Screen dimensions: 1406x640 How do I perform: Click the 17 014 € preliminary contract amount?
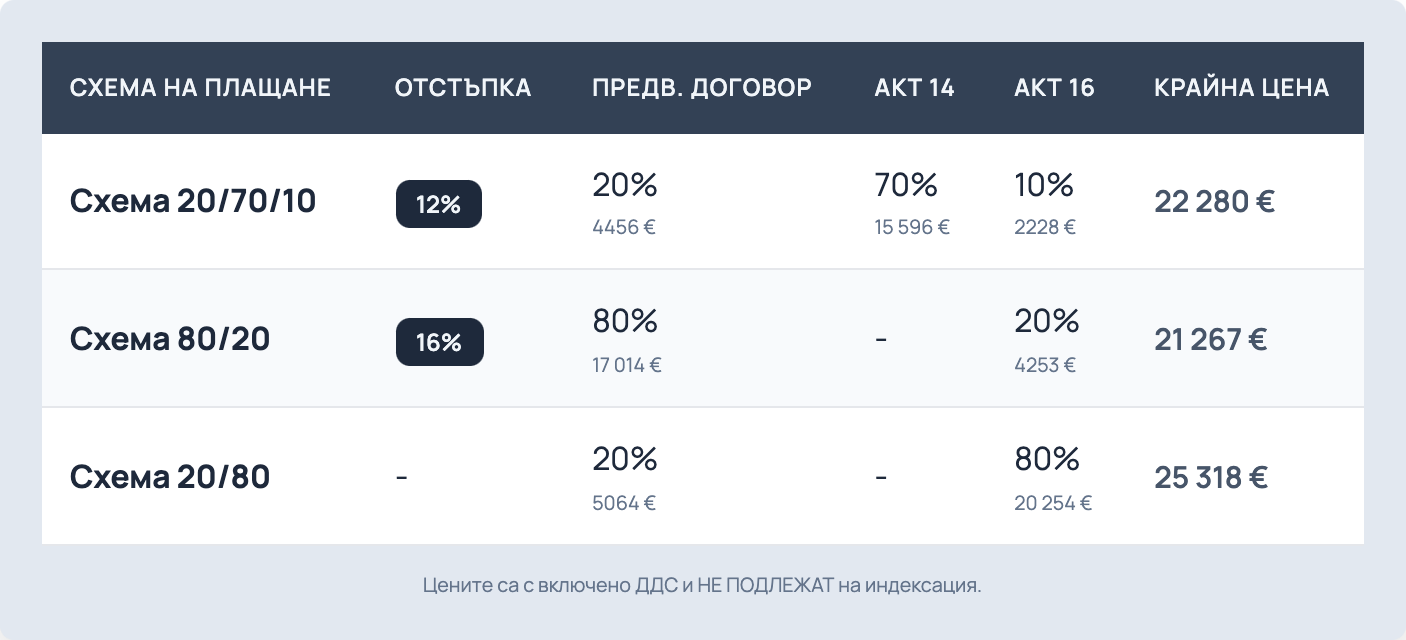(627, 365)
